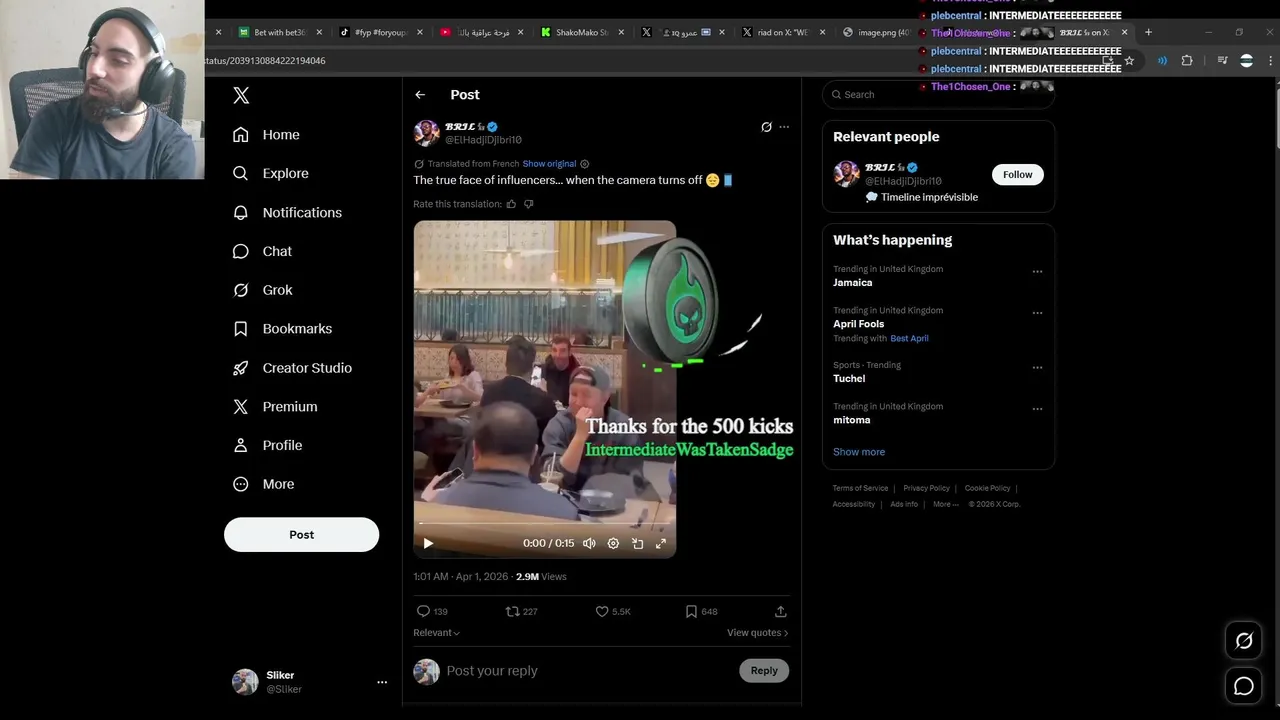Viewport: 1280px width, 720px height.
Task: Click the Best April trending link
Action: coord(909,338)
